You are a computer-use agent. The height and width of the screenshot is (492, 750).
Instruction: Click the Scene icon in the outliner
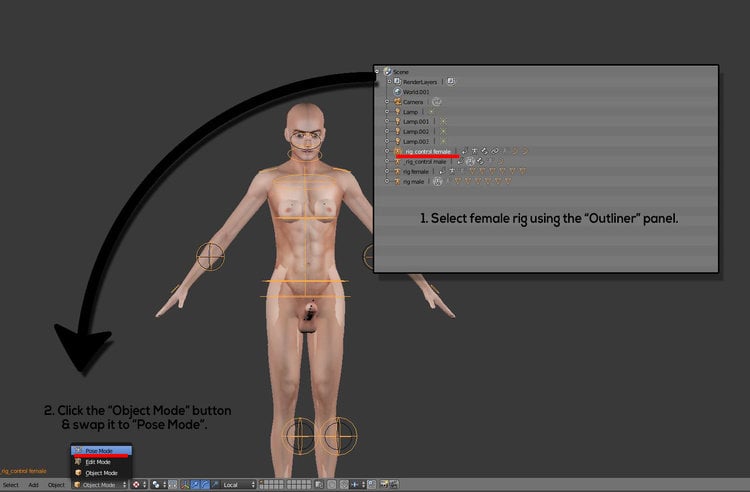(x=387, y=72)
